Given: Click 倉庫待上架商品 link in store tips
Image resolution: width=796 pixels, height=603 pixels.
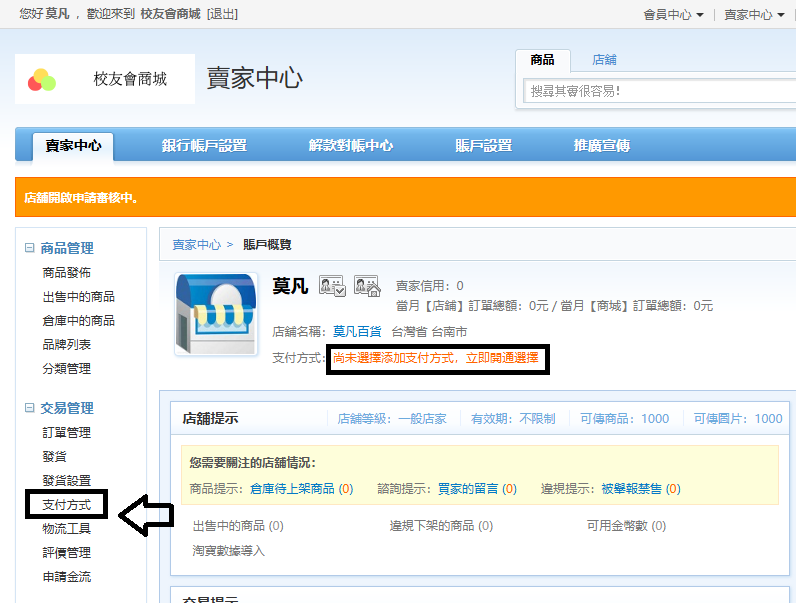Looking at the screenshot, I should 292,489.
